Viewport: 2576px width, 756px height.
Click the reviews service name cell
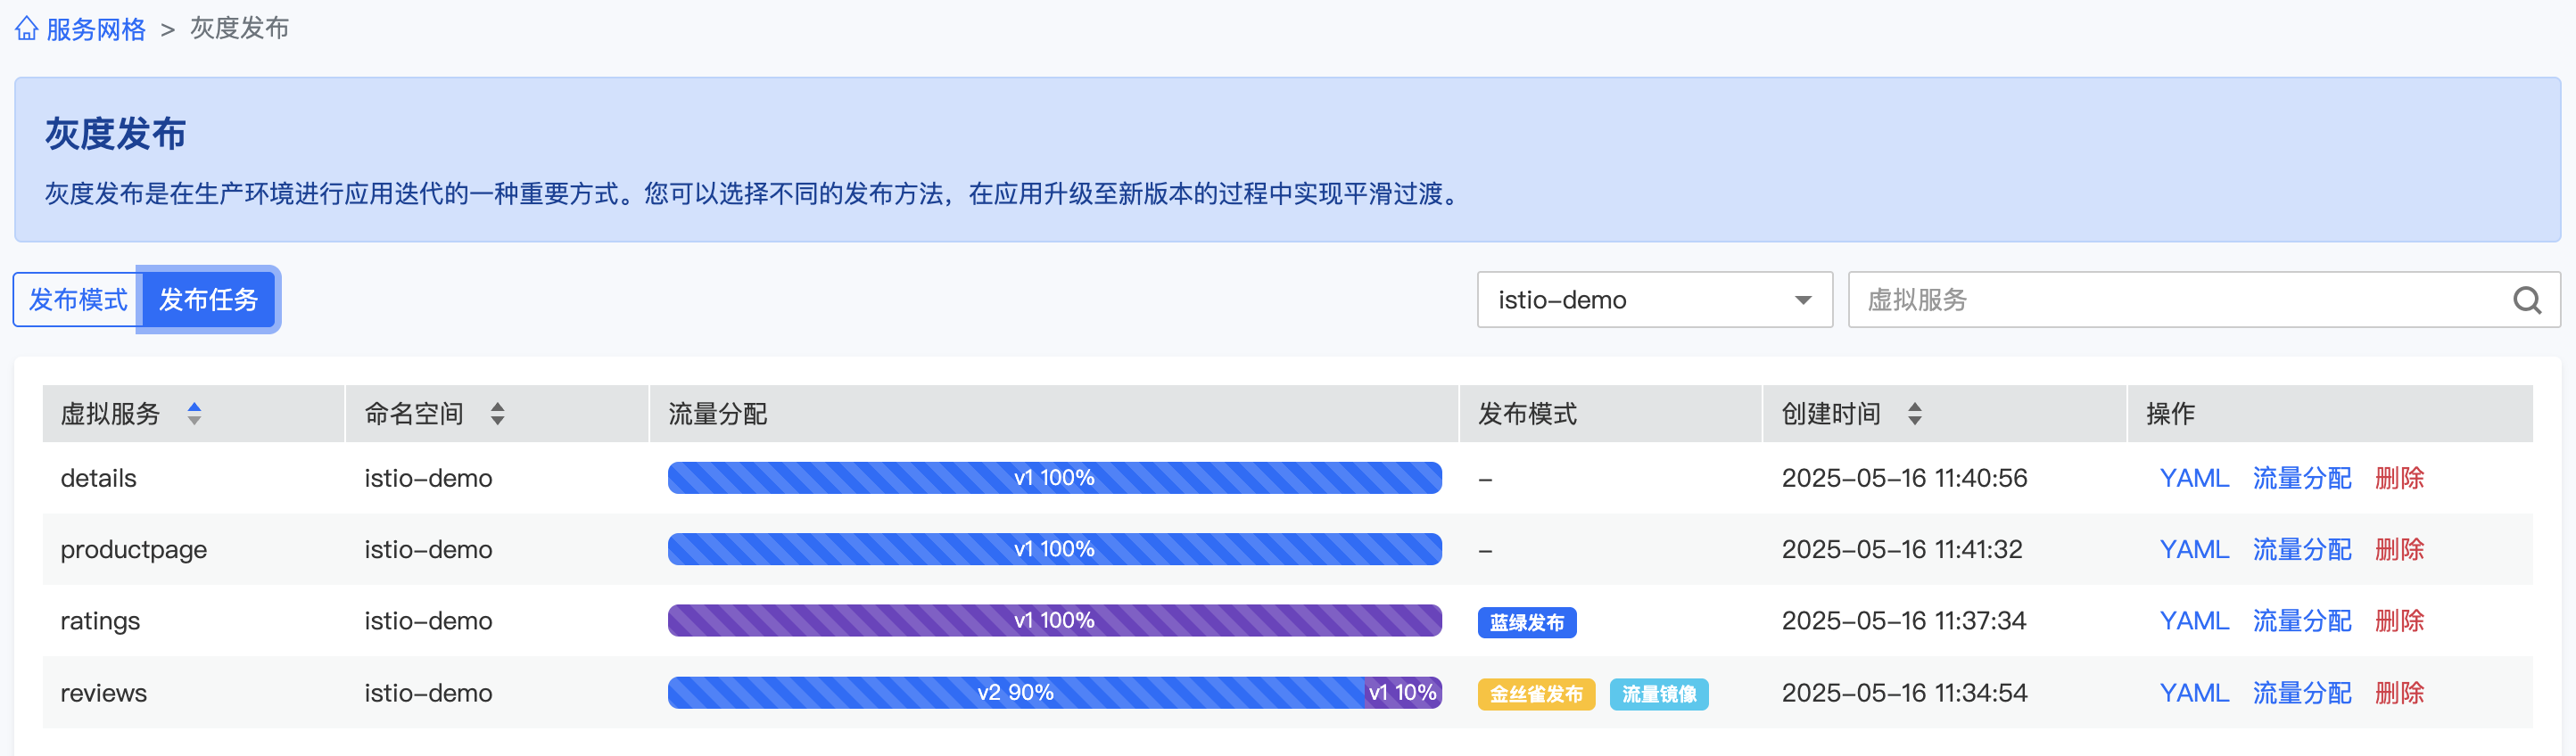pos(103,692)
